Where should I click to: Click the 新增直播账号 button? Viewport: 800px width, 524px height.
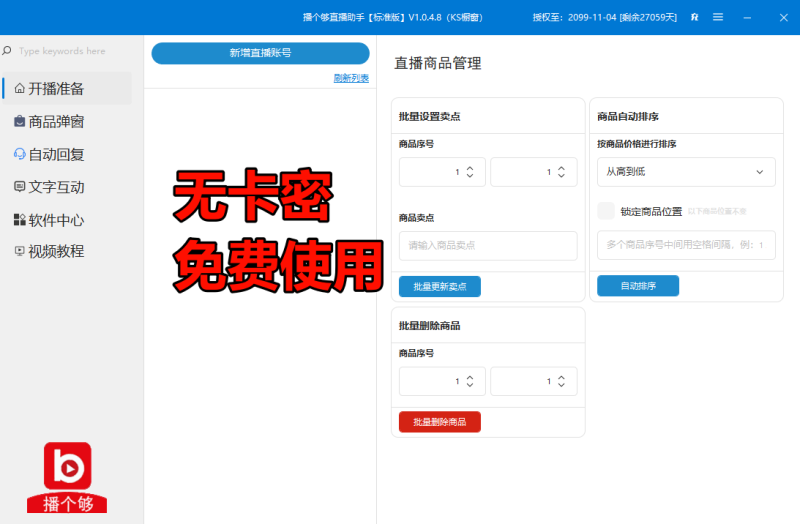pyautogui.click(x=260, y=53)
